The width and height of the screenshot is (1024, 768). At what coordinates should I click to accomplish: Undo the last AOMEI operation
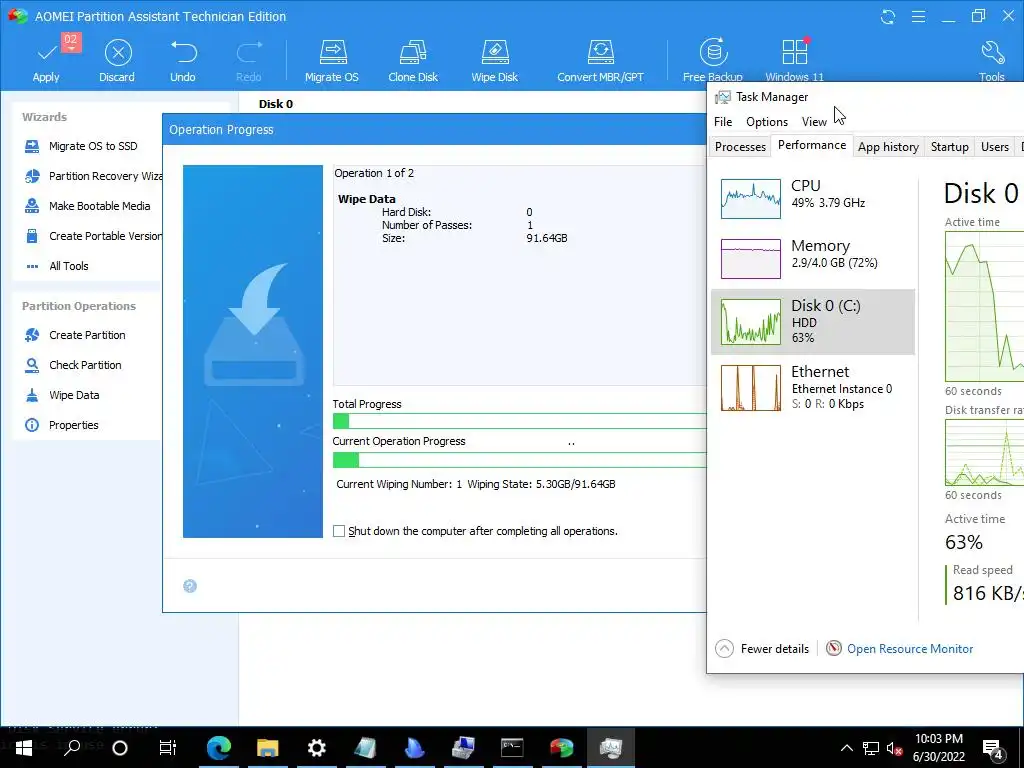pyautogui.click(x=183, y=61)
